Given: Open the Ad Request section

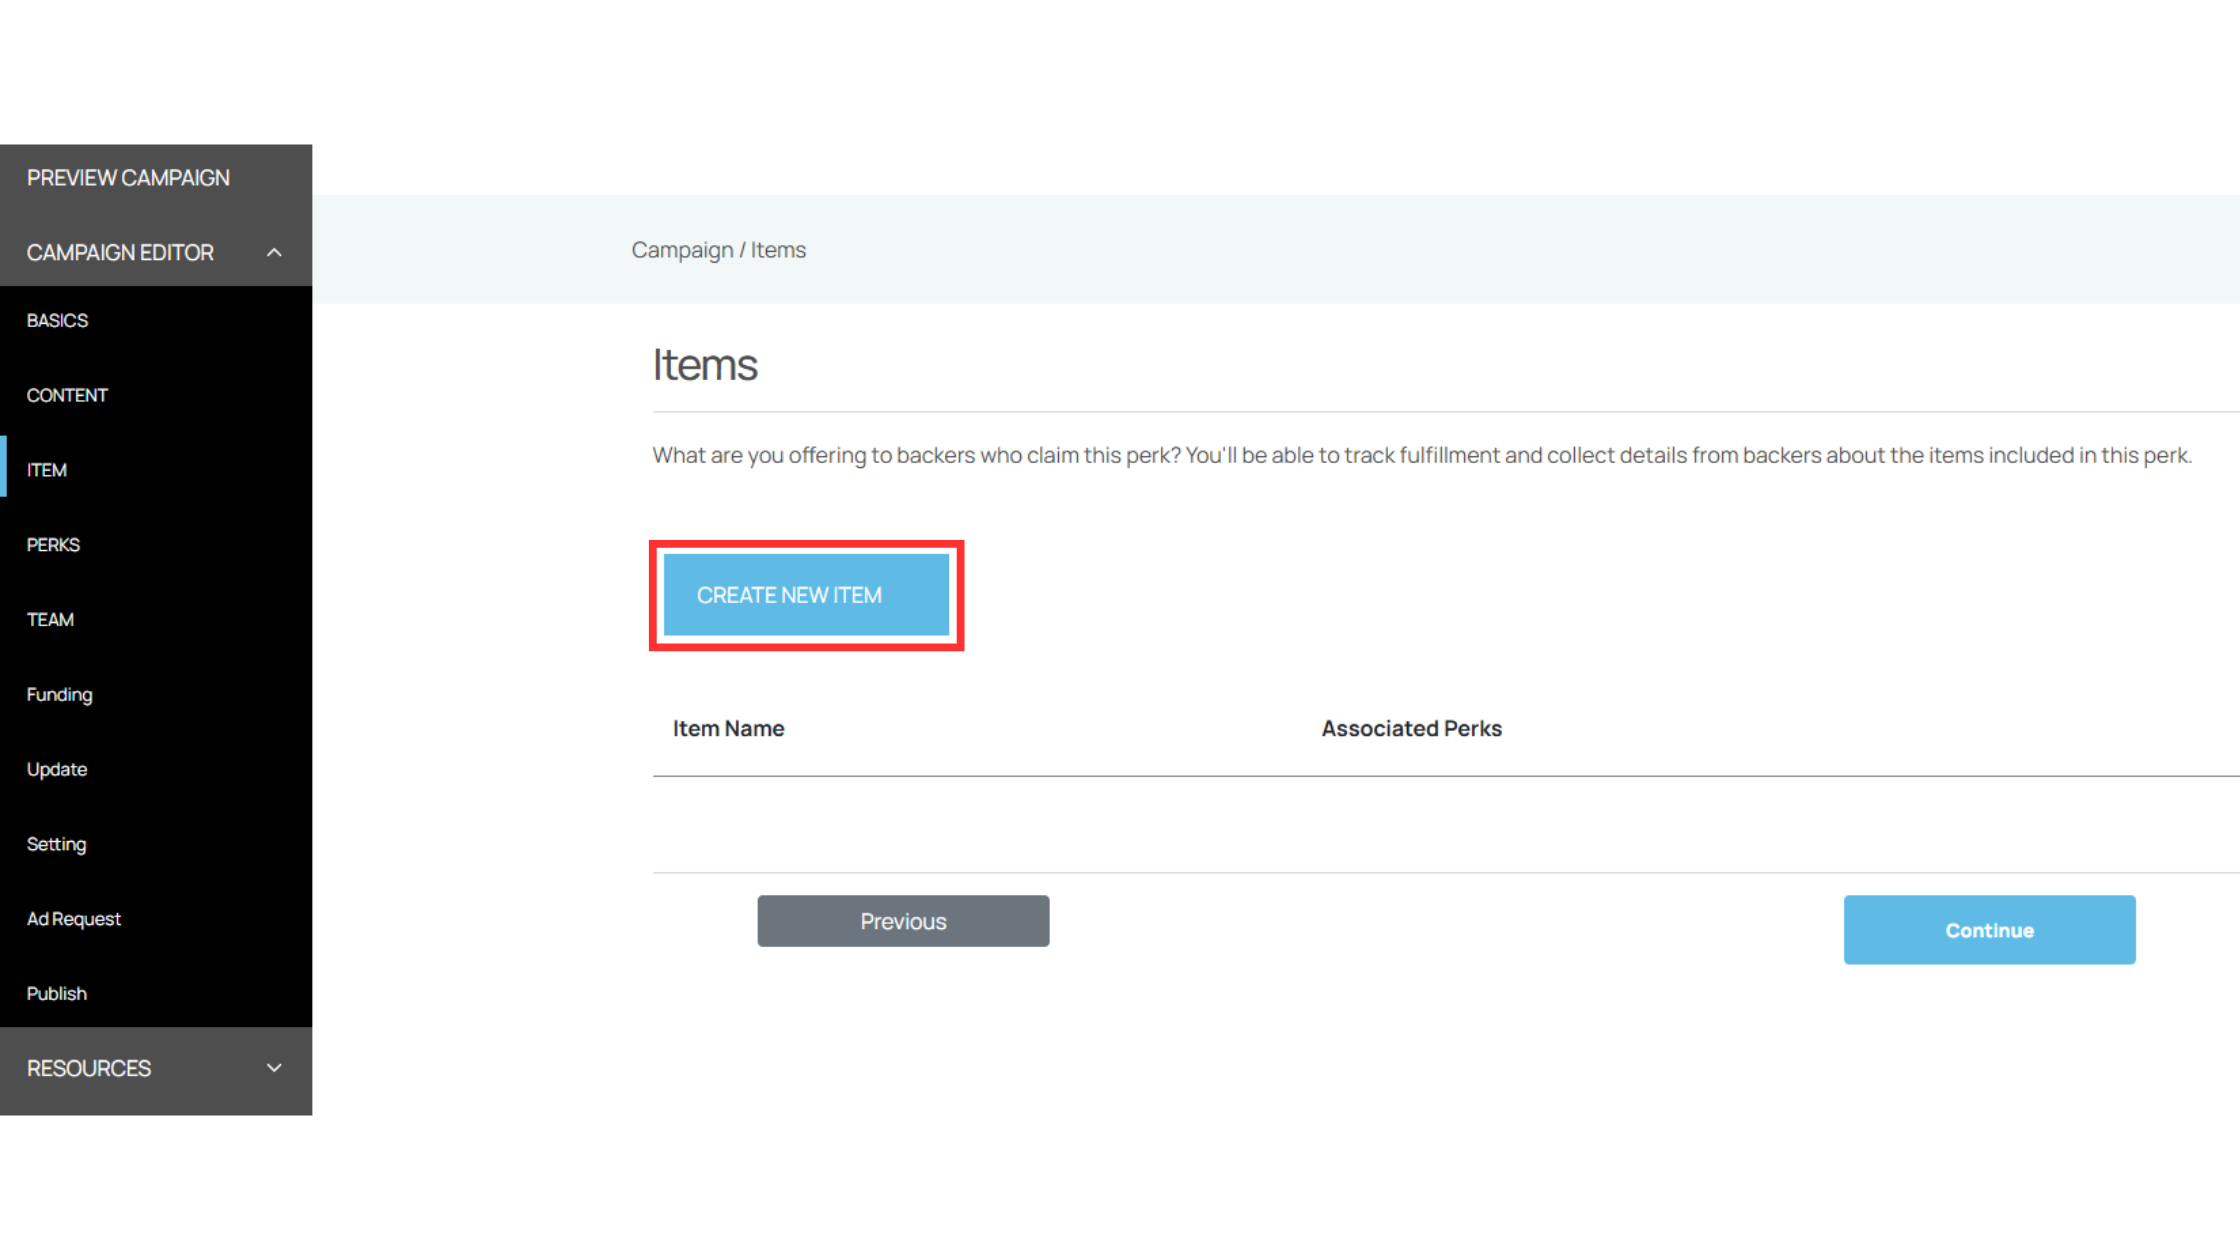Looking at the screenshot, I should (74, 919).
